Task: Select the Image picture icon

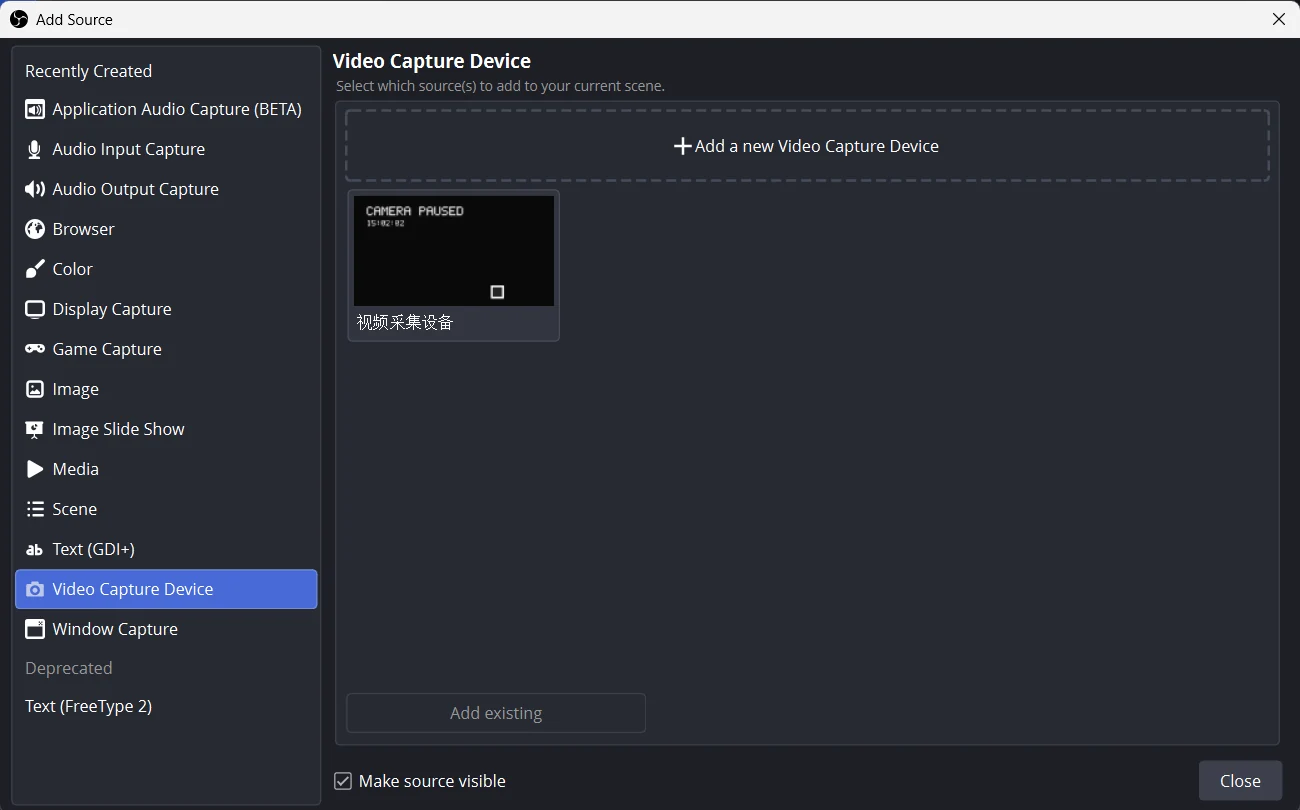Action: [x=35, y=389]
